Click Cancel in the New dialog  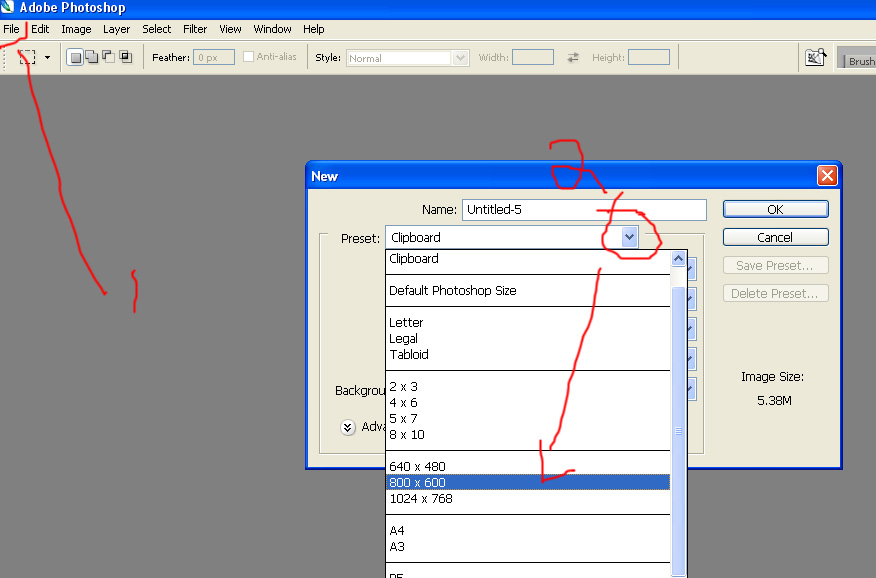point(775,237)
